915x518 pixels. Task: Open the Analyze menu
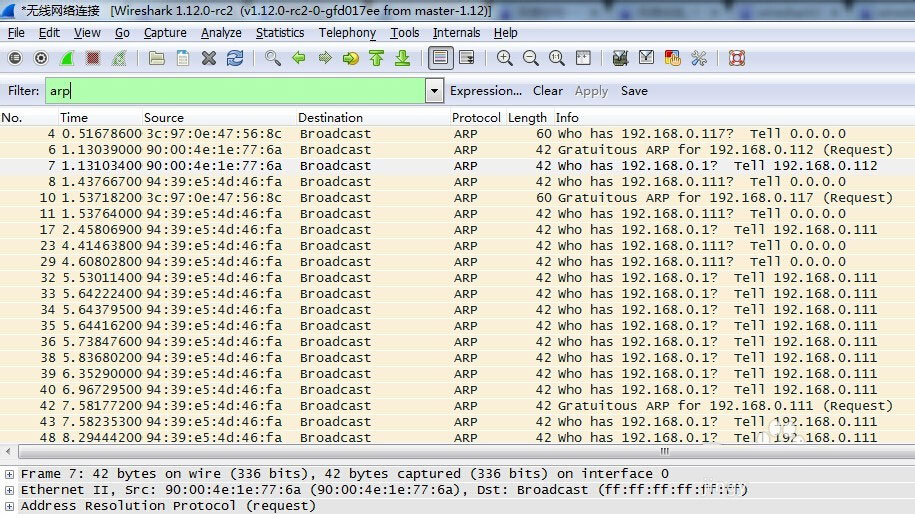click(x=221, y=33)
